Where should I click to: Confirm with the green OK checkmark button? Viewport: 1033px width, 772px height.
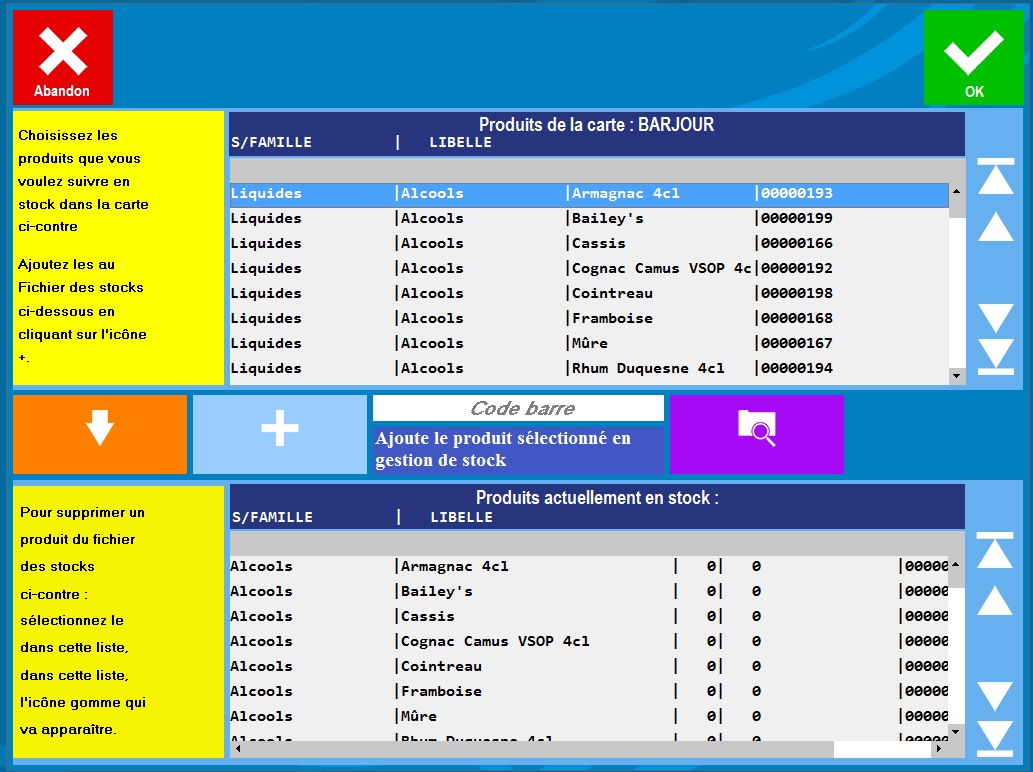pyautogui.click(x=973, y=57)
